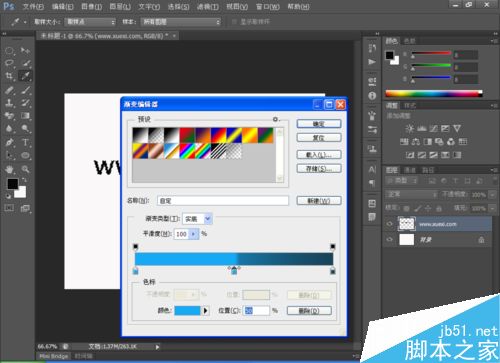Swap foreground and background colors
The image size is (500, 363).
(24, 180)
